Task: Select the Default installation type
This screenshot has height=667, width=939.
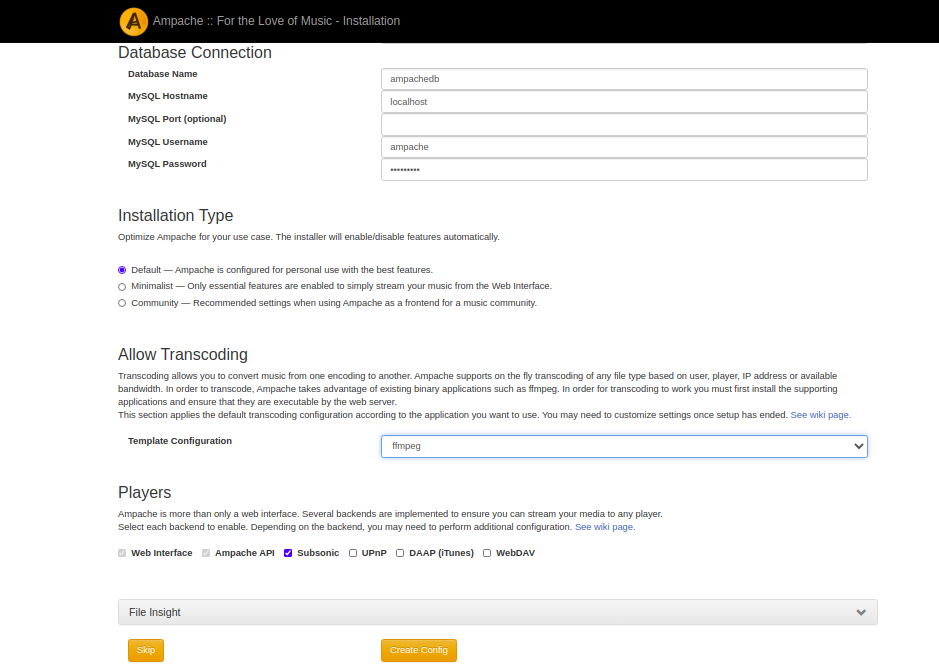Action: click(x=122, y=270)
